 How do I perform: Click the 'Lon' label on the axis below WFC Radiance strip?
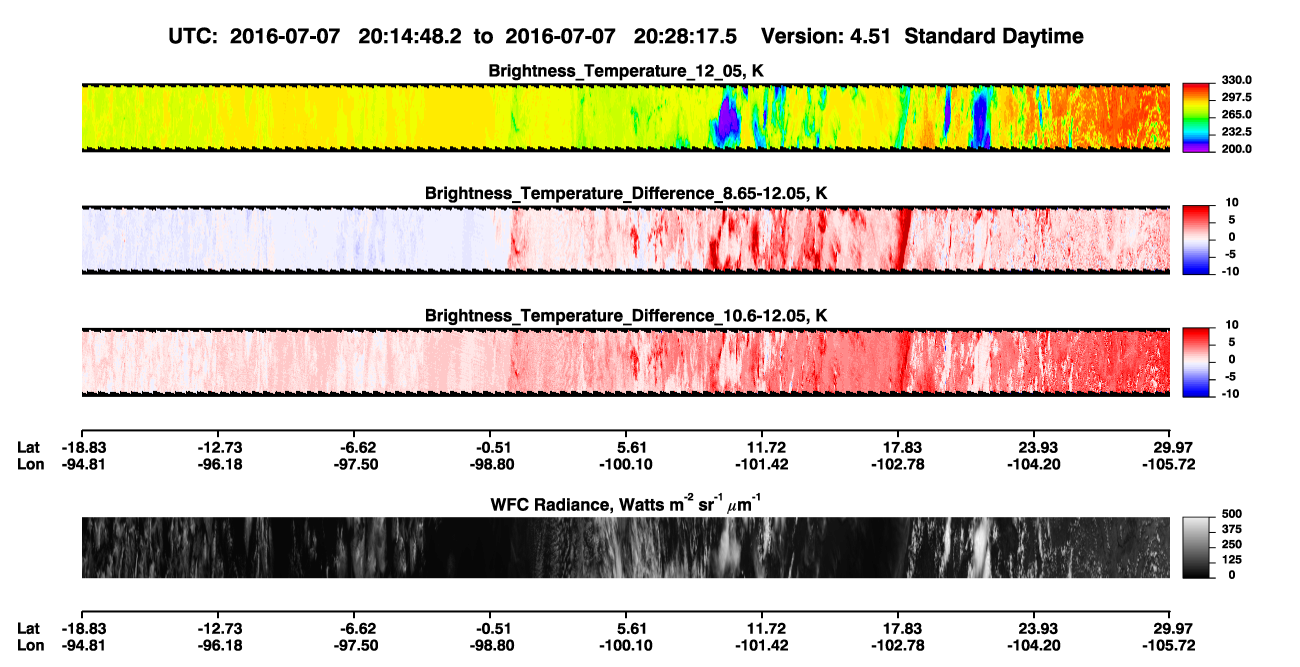tap(30, 646)
